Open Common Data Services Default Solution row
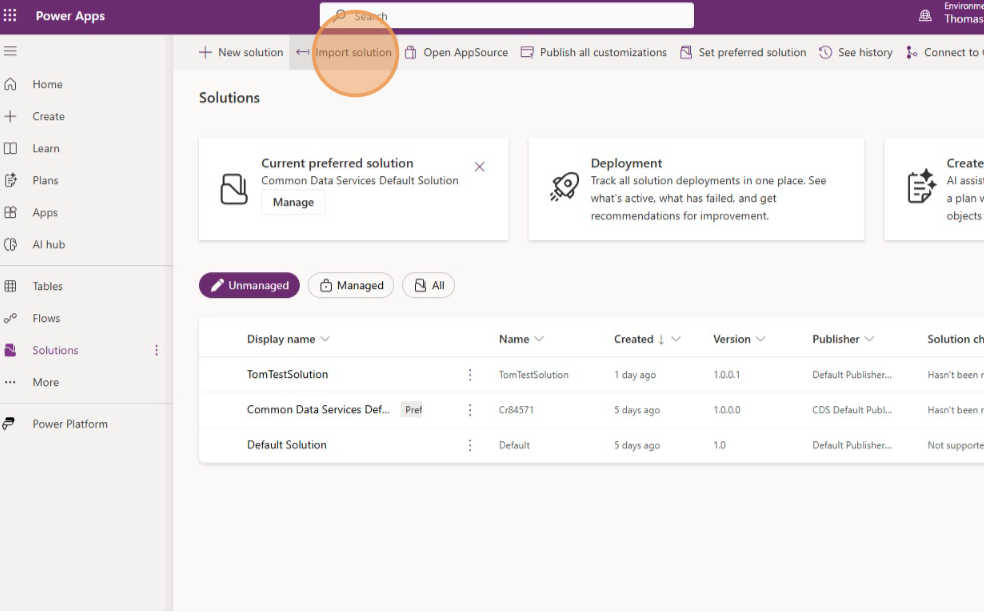984x616 pixels. [318, 410]
